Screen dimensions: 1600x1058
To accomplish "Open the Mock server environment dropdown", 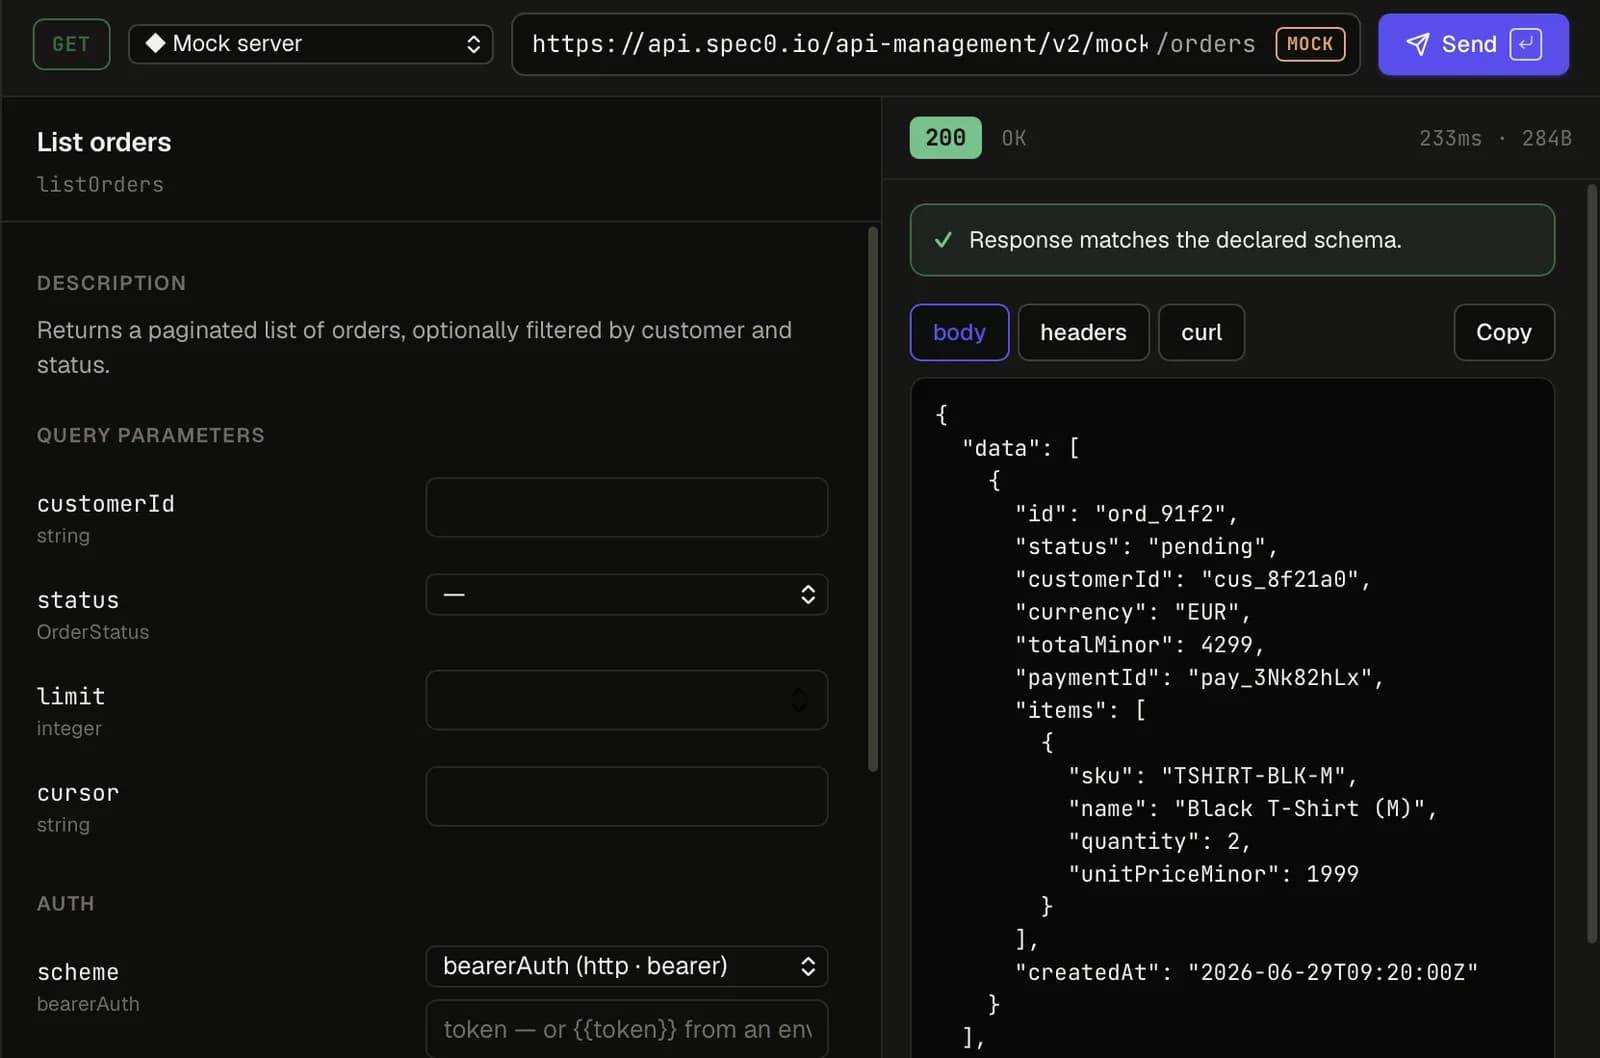I will (x=310, y=44).
